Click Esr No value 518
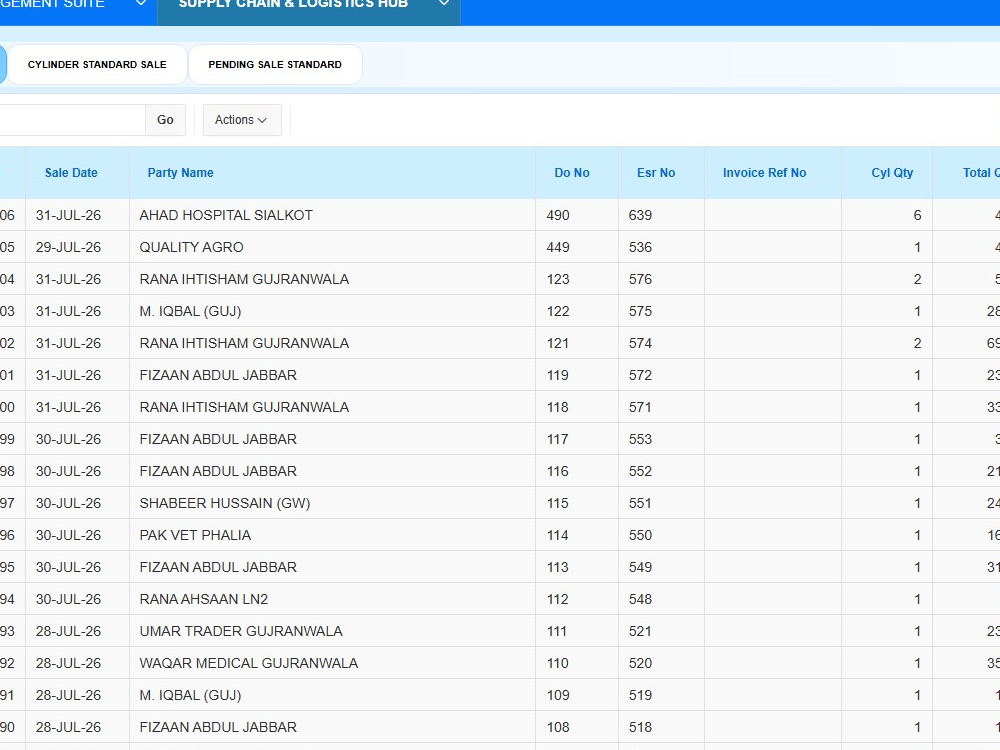The height and width of the screenshot is (750, 1000). point(640,727)
